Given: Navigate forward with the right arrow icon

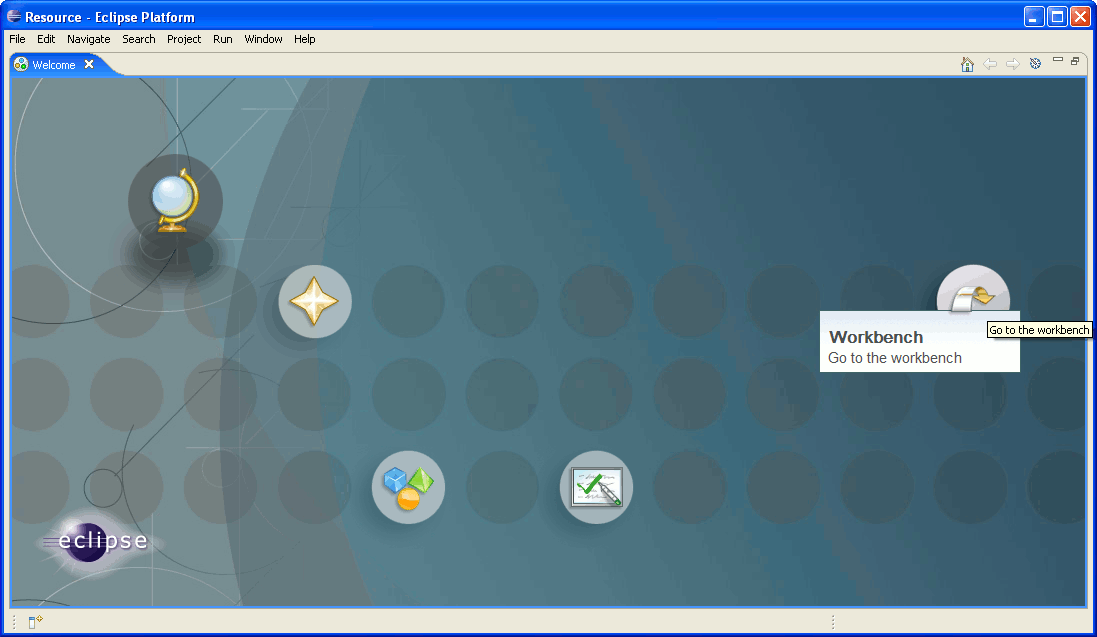Looking at the screenshot, I should tap(1012, 64).
